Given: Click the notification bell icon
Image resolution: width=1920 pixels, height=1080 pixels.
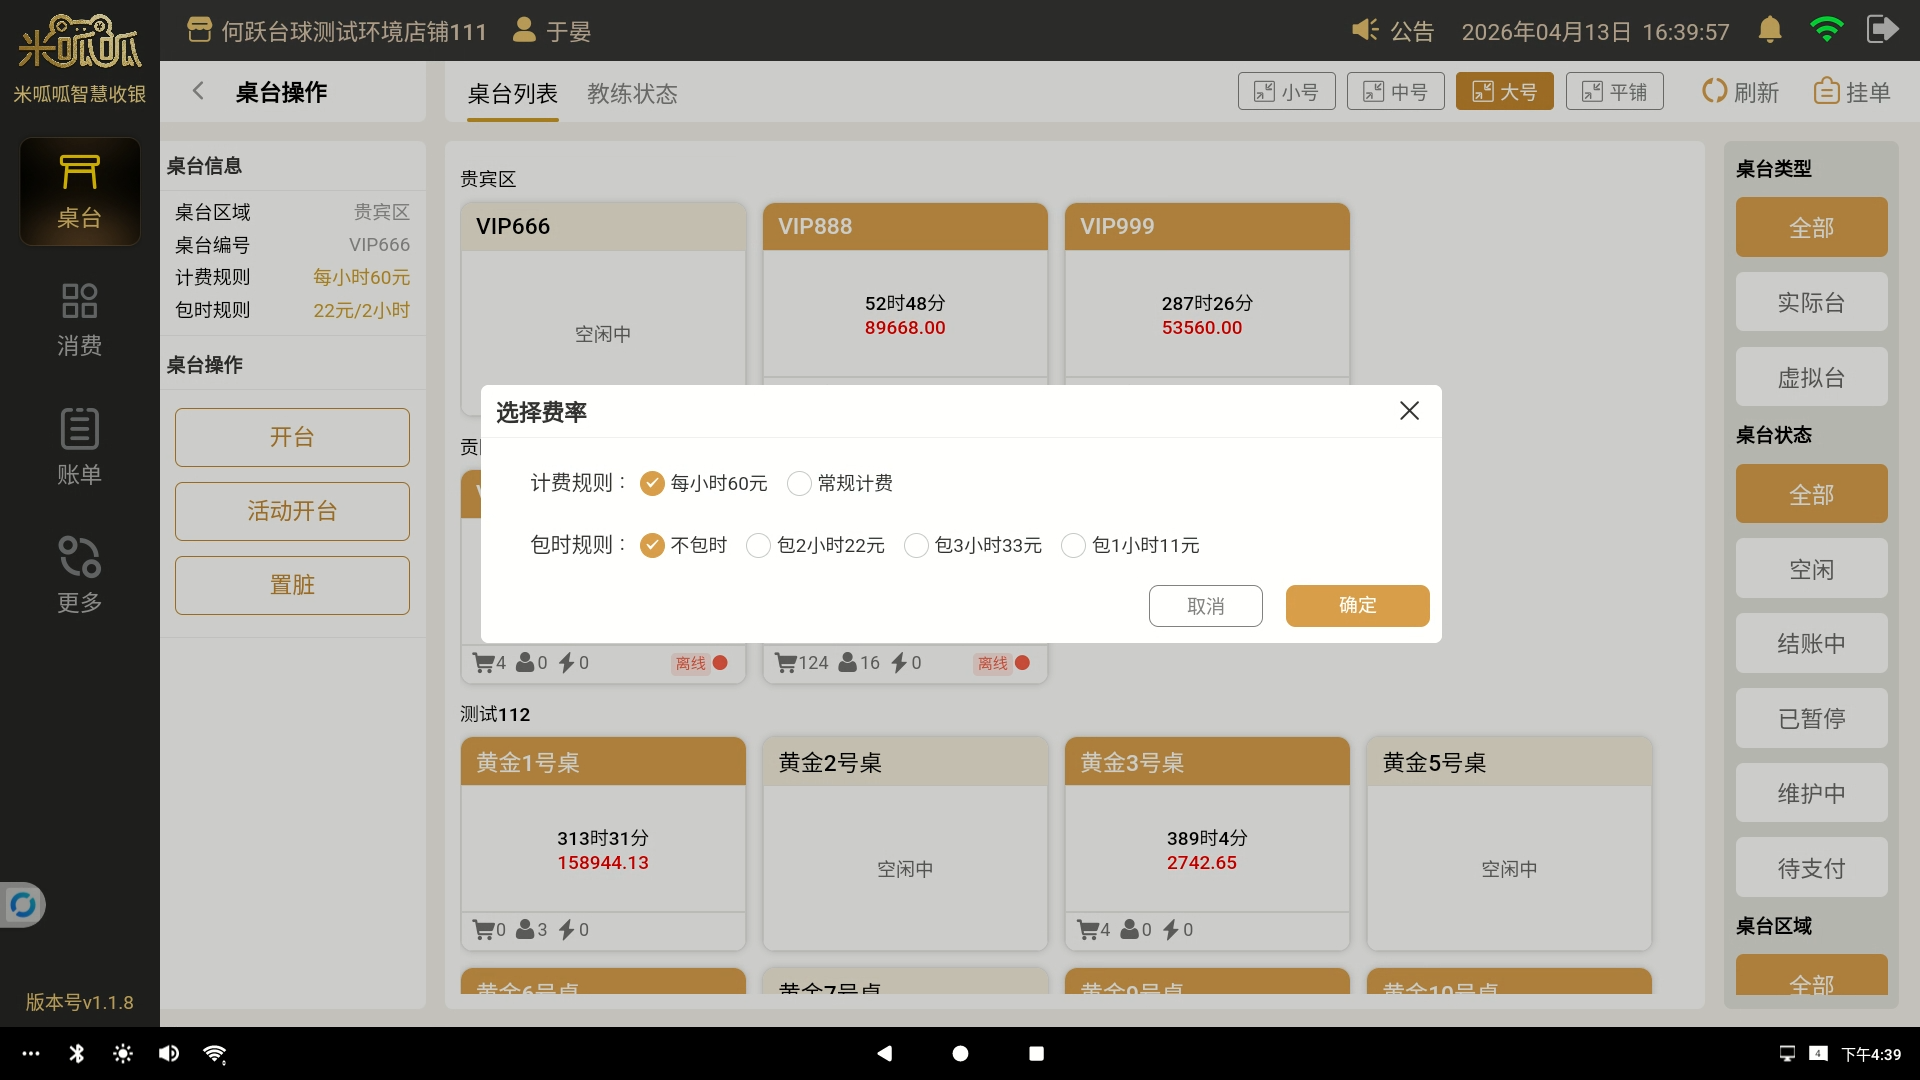Looking at the screenshot, I should 1769,30.
